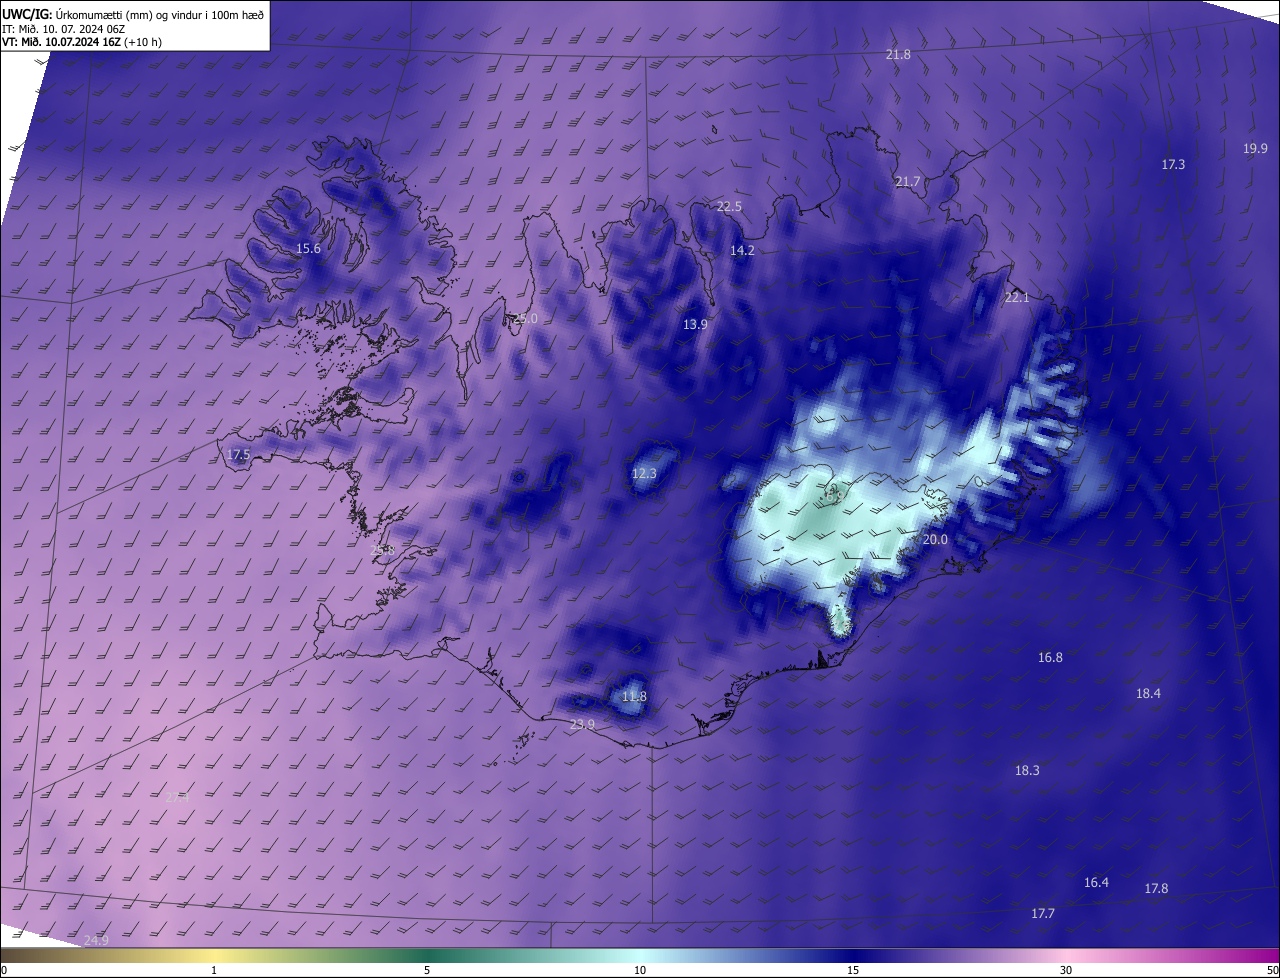
Task: Click the 23.9 value label
Action: tap(582, 724)
